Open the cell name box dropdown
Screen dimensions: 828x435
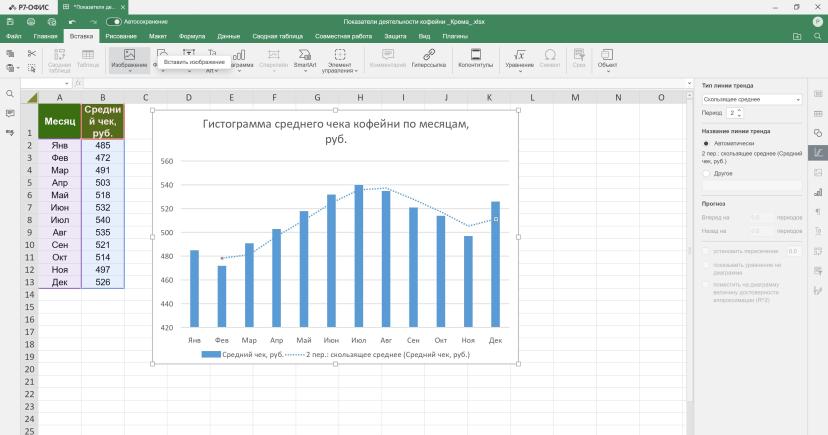click(x=67, y=83)
